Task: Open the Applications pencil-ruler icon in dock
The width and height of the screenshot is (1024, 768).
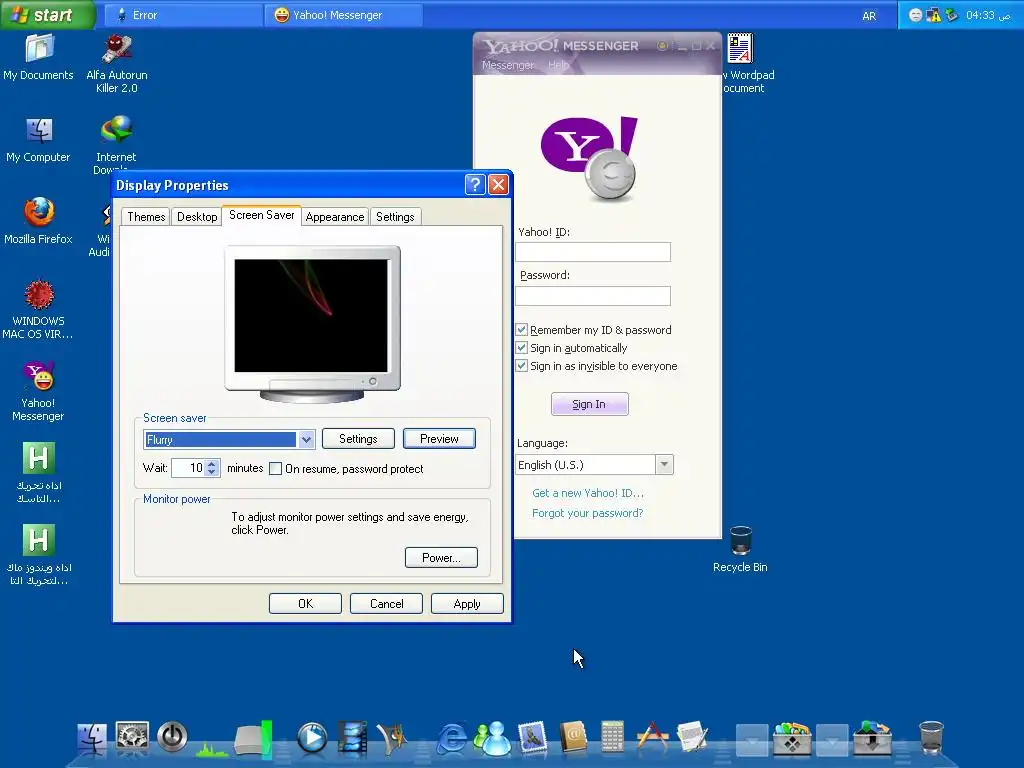Action: pyautogui.click(x=652, y=737)
